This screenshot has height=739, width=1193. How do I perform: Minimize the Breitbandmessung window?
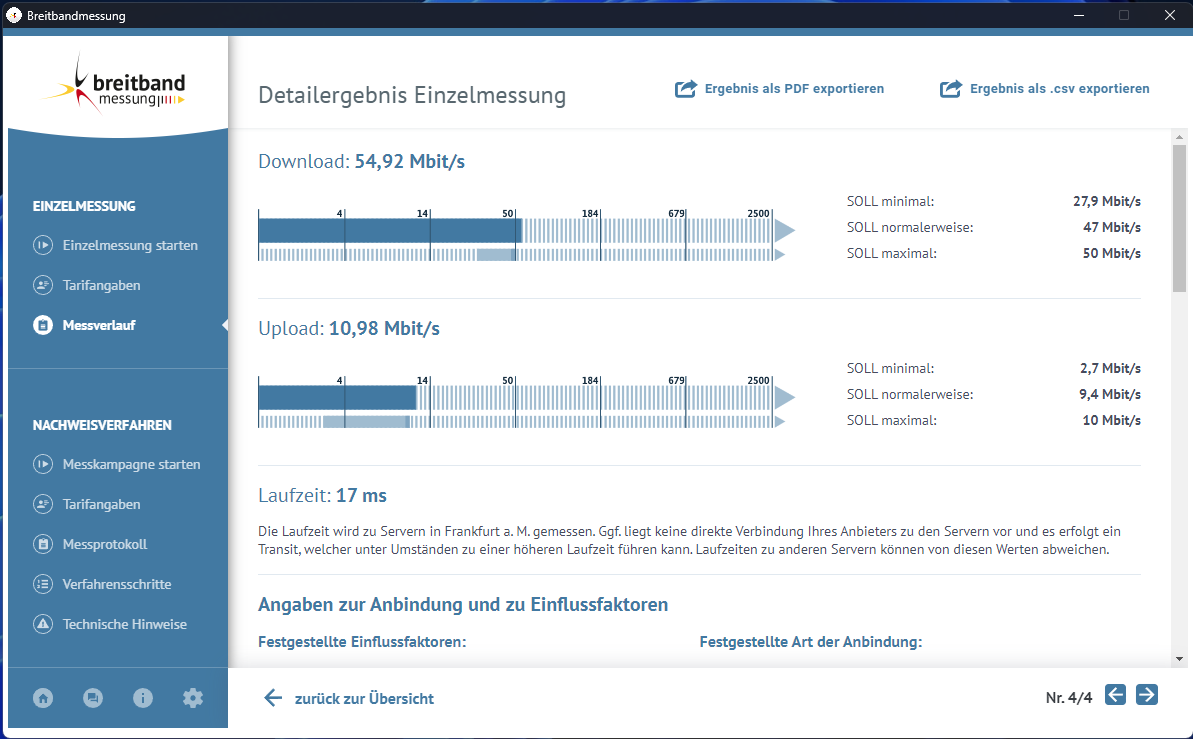1079,15
